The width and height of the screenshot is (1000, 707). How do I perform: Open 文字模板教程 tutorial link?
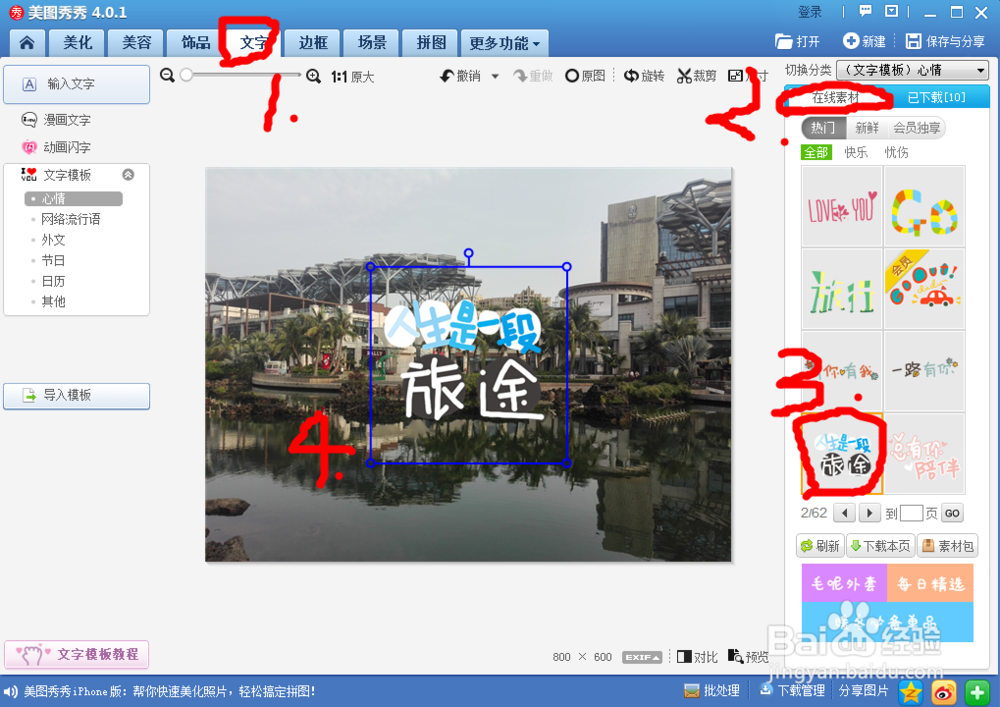(x=77, y=653)
